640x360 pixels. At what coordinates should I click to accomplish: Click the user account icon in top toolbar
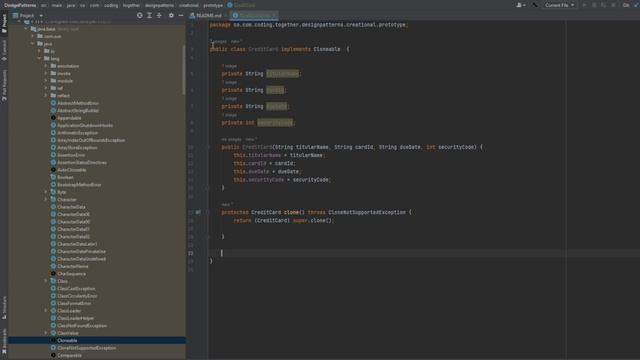[520, 5]
